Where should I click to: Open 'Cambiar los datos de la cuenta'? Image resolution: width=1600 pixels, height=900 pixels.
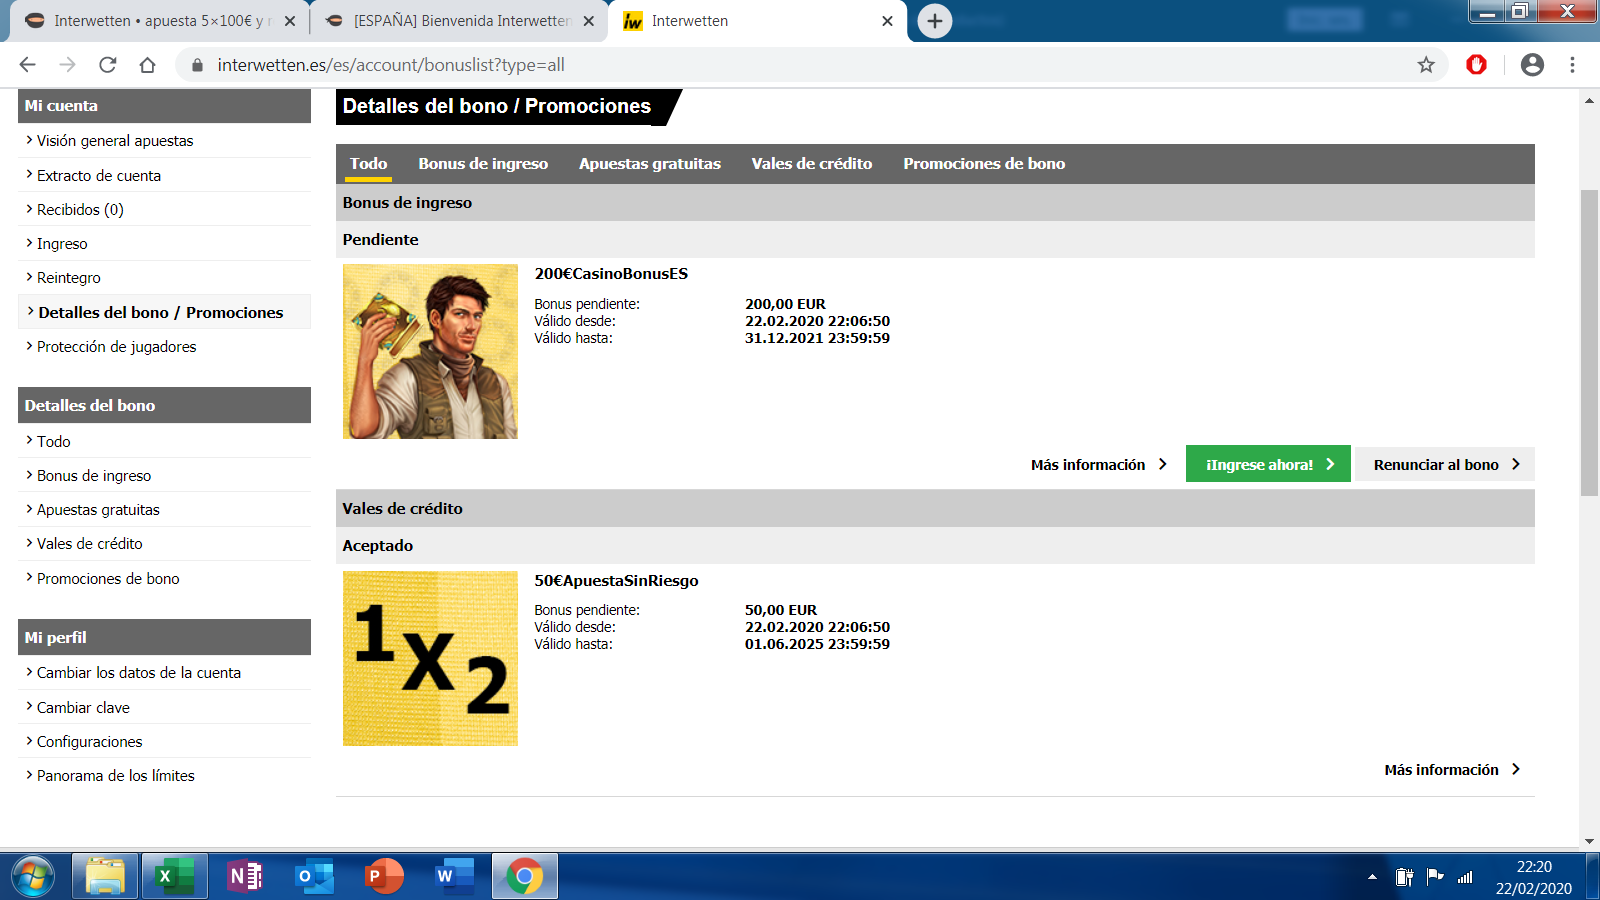pos(139,673)
